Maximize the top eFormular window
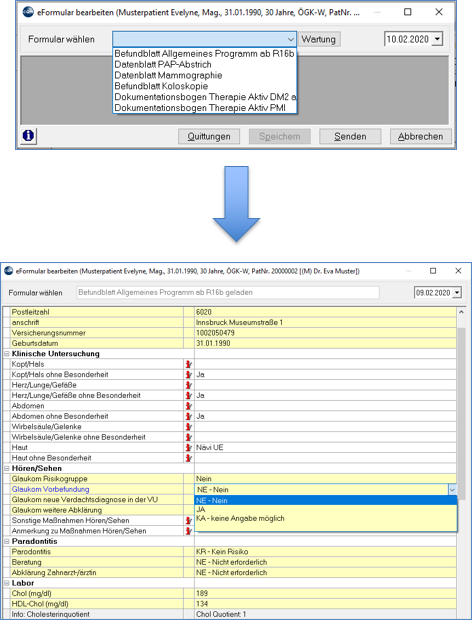The image size is (473, 621). tap(408, 12)
